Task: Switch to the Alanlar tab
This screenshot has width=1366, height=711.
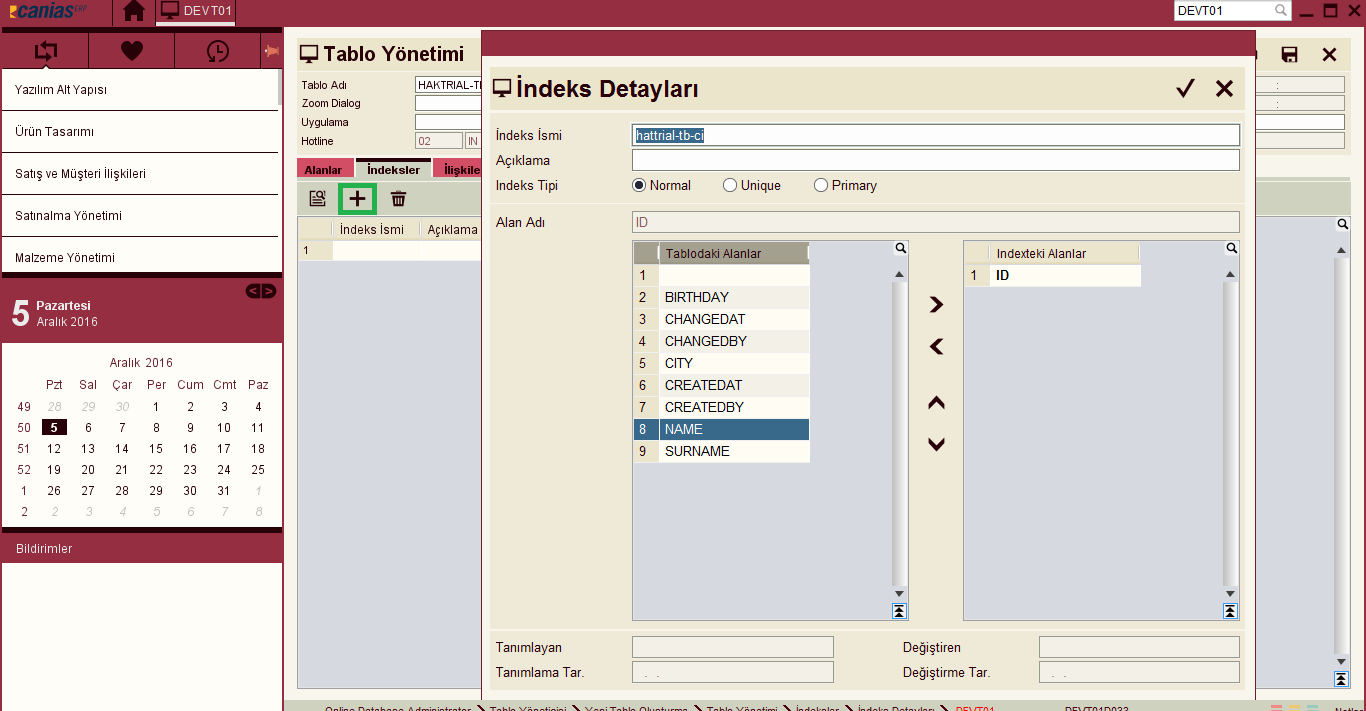Action: point(323,170)
